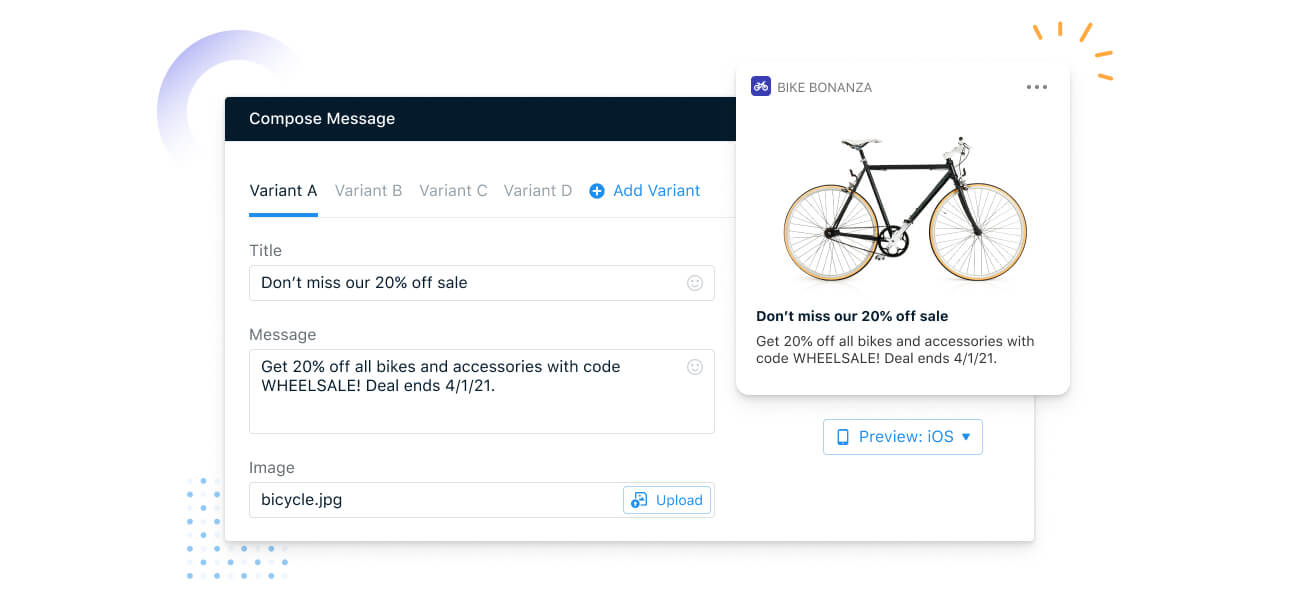
Task: Switch to the Variant C tab
Action: coord(453,190)
